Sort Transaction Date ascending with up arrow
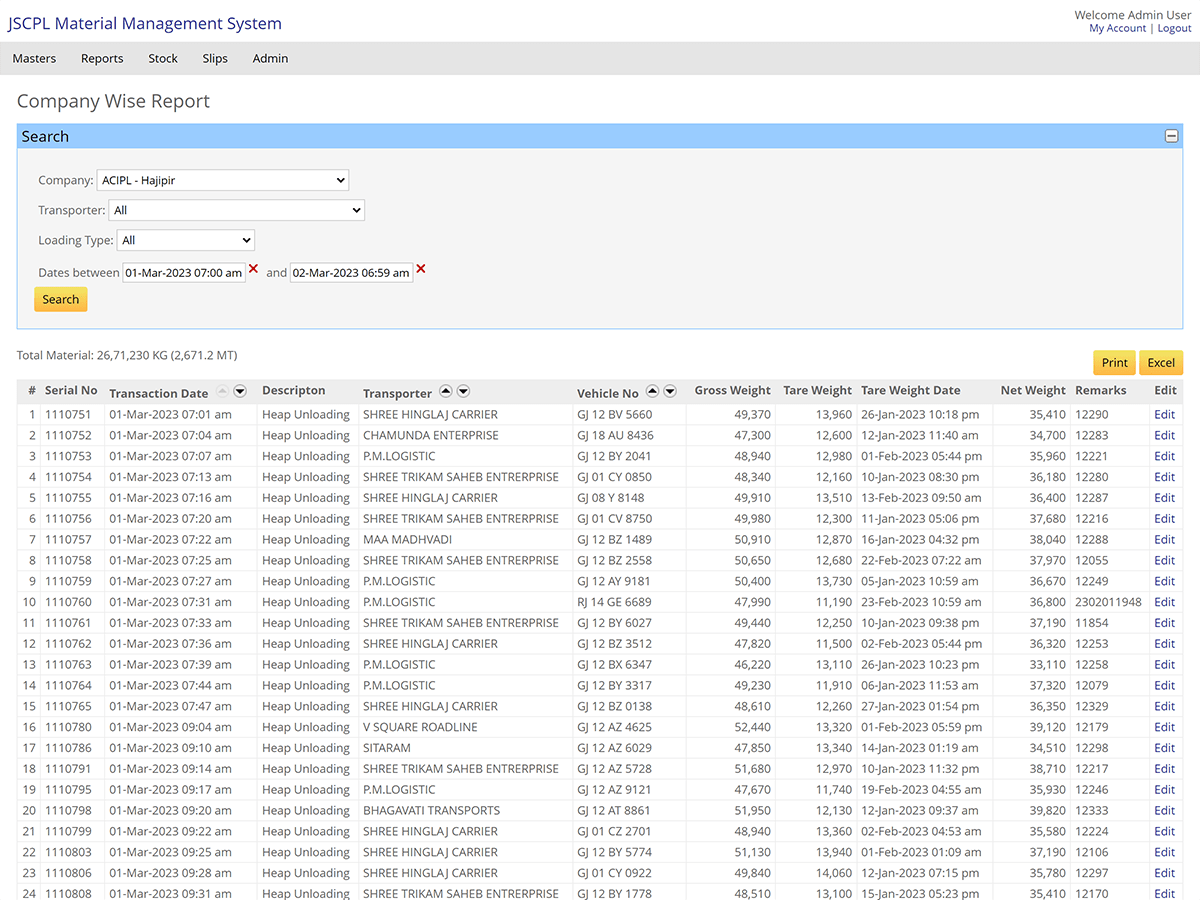Viewport: 1200px width, 900px height. (x=222, y=391)
